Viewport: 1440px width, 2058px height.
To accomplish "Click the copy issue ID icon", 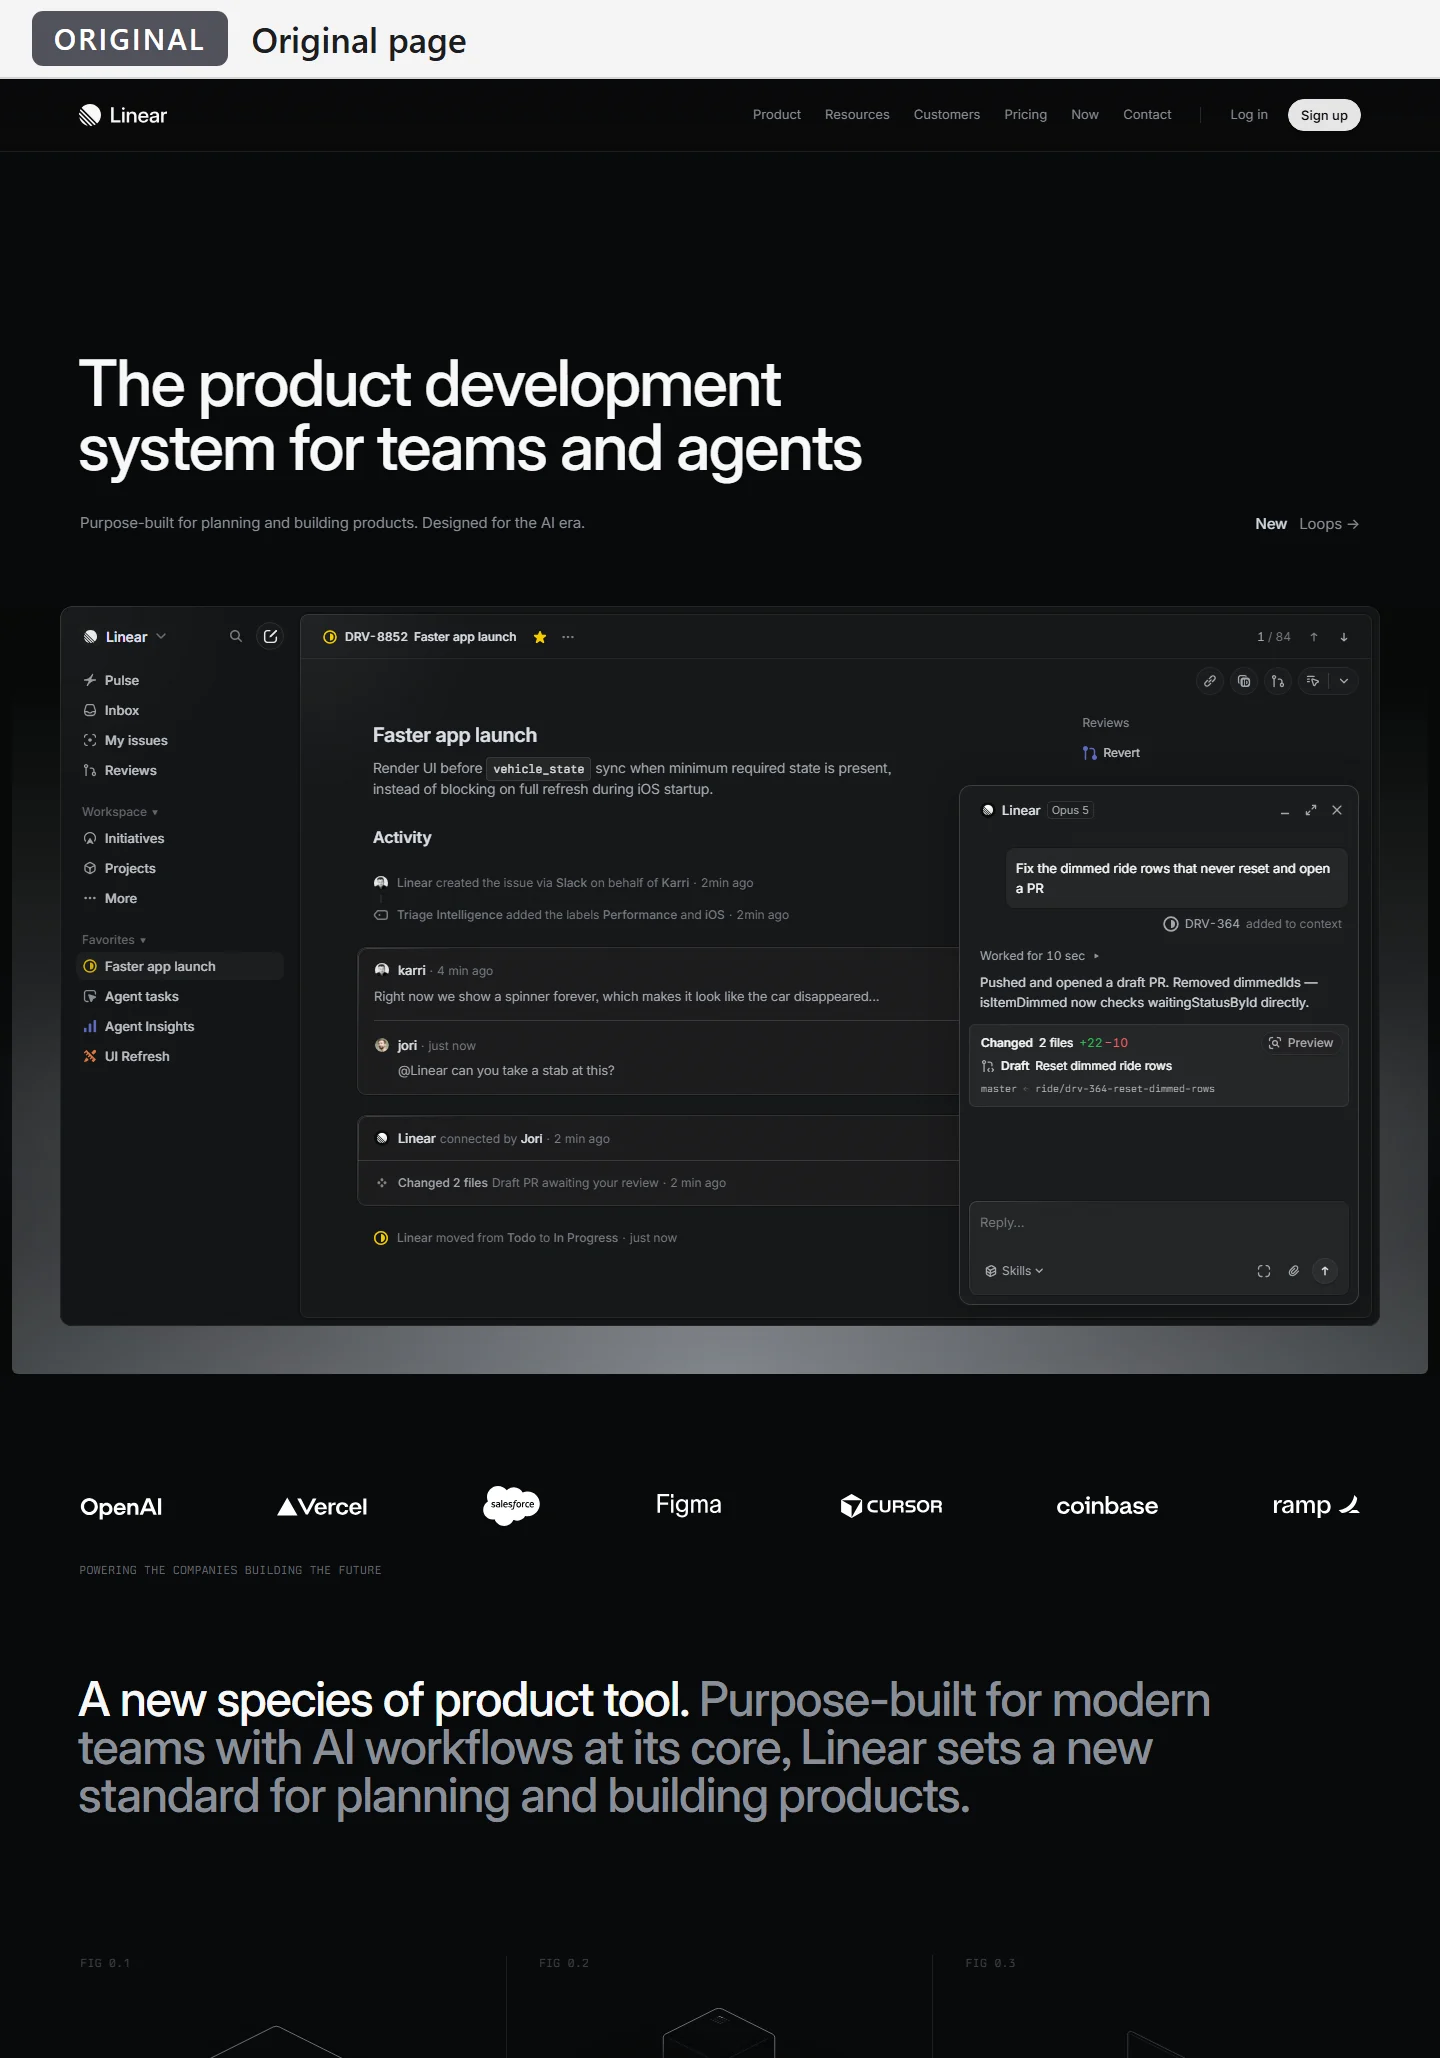I will click(x=1244, y=681).
